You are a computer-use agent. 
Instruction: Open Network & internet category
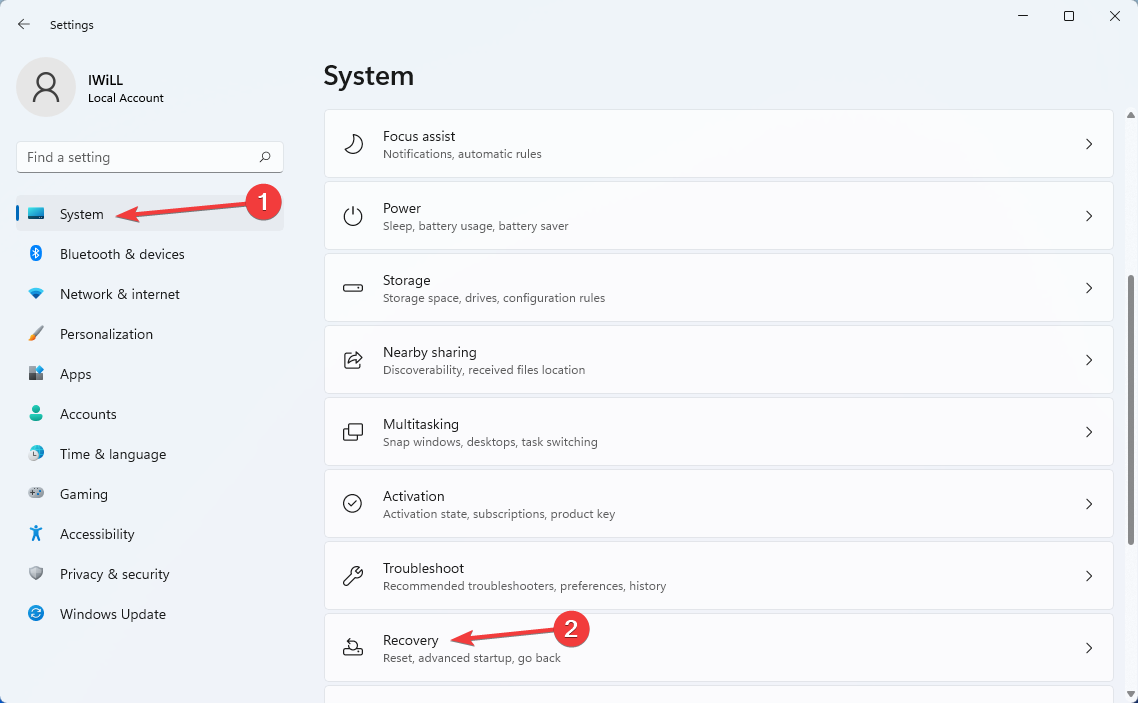coord(120,294)
